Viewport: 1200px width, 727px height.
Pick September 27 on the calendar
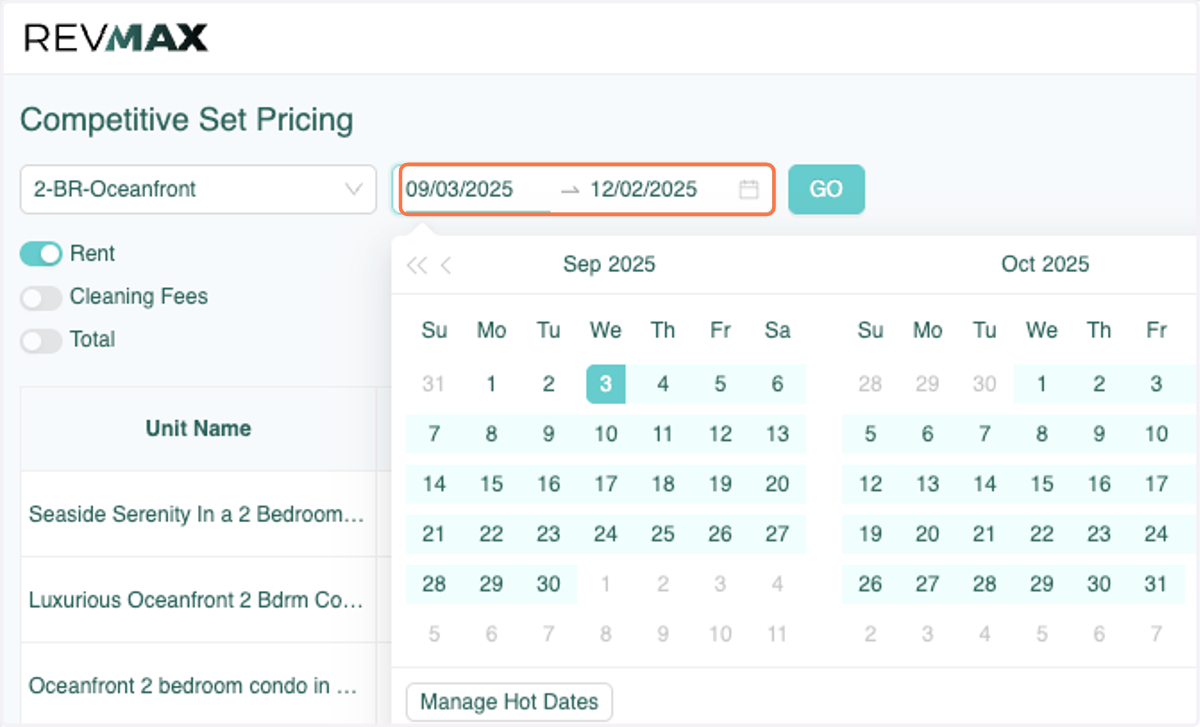[777, 534]
